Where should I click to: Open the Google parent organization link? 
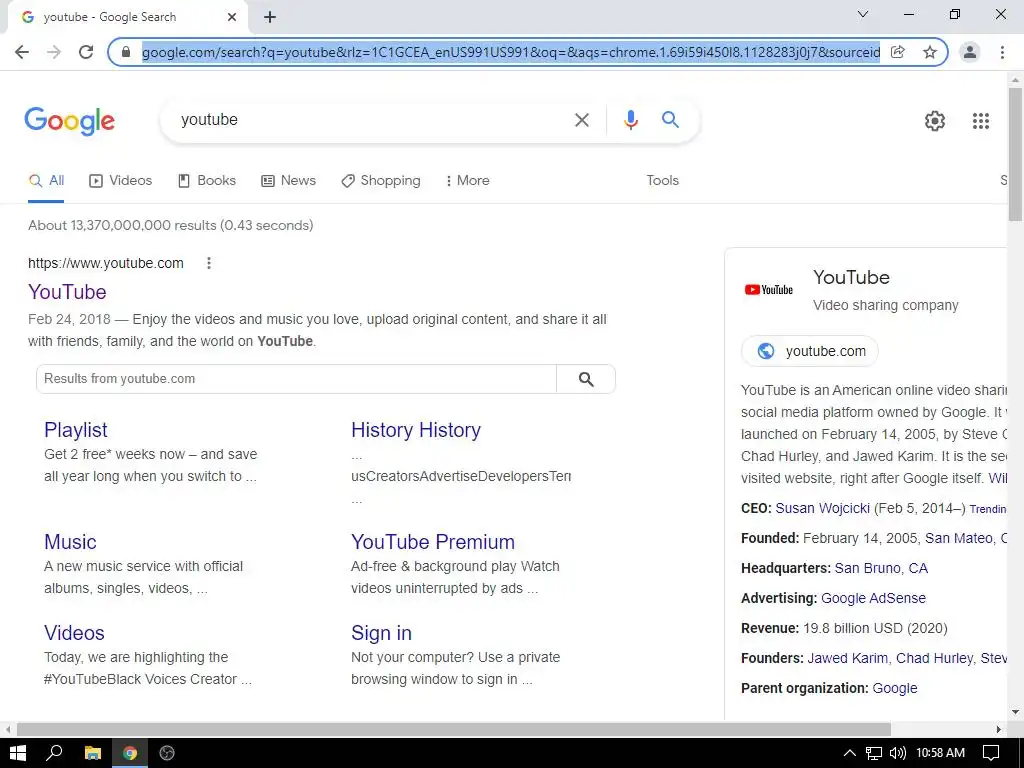click(x=895, y=689)
